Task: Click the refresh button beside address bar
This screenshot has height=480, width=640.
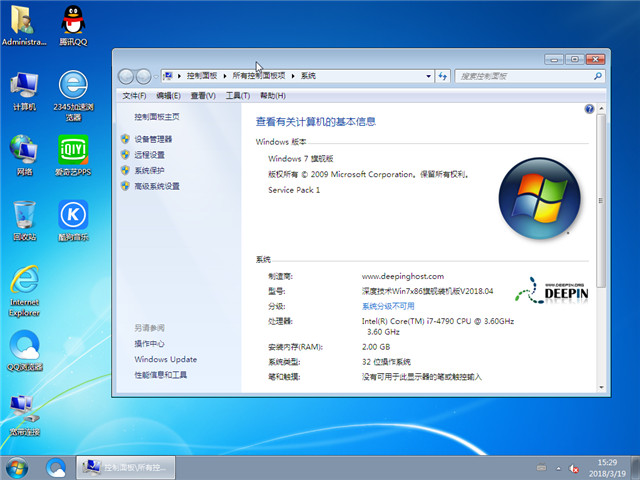Action: [442, 76]
